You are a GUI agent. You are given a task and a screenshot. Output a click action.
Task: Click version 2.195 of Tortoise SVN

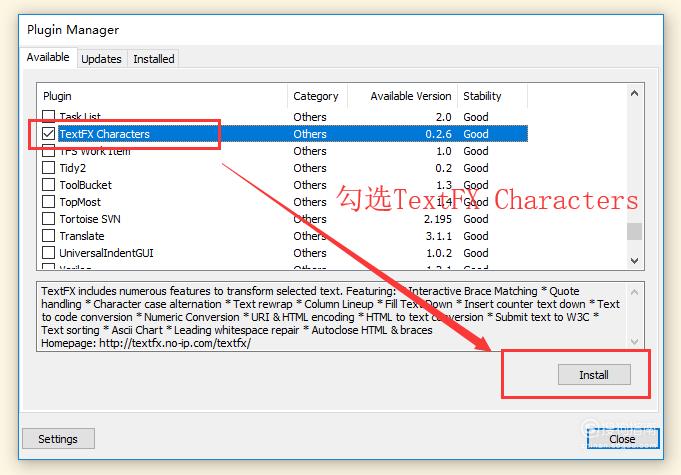pyautogui.click(x=438, y=219)
